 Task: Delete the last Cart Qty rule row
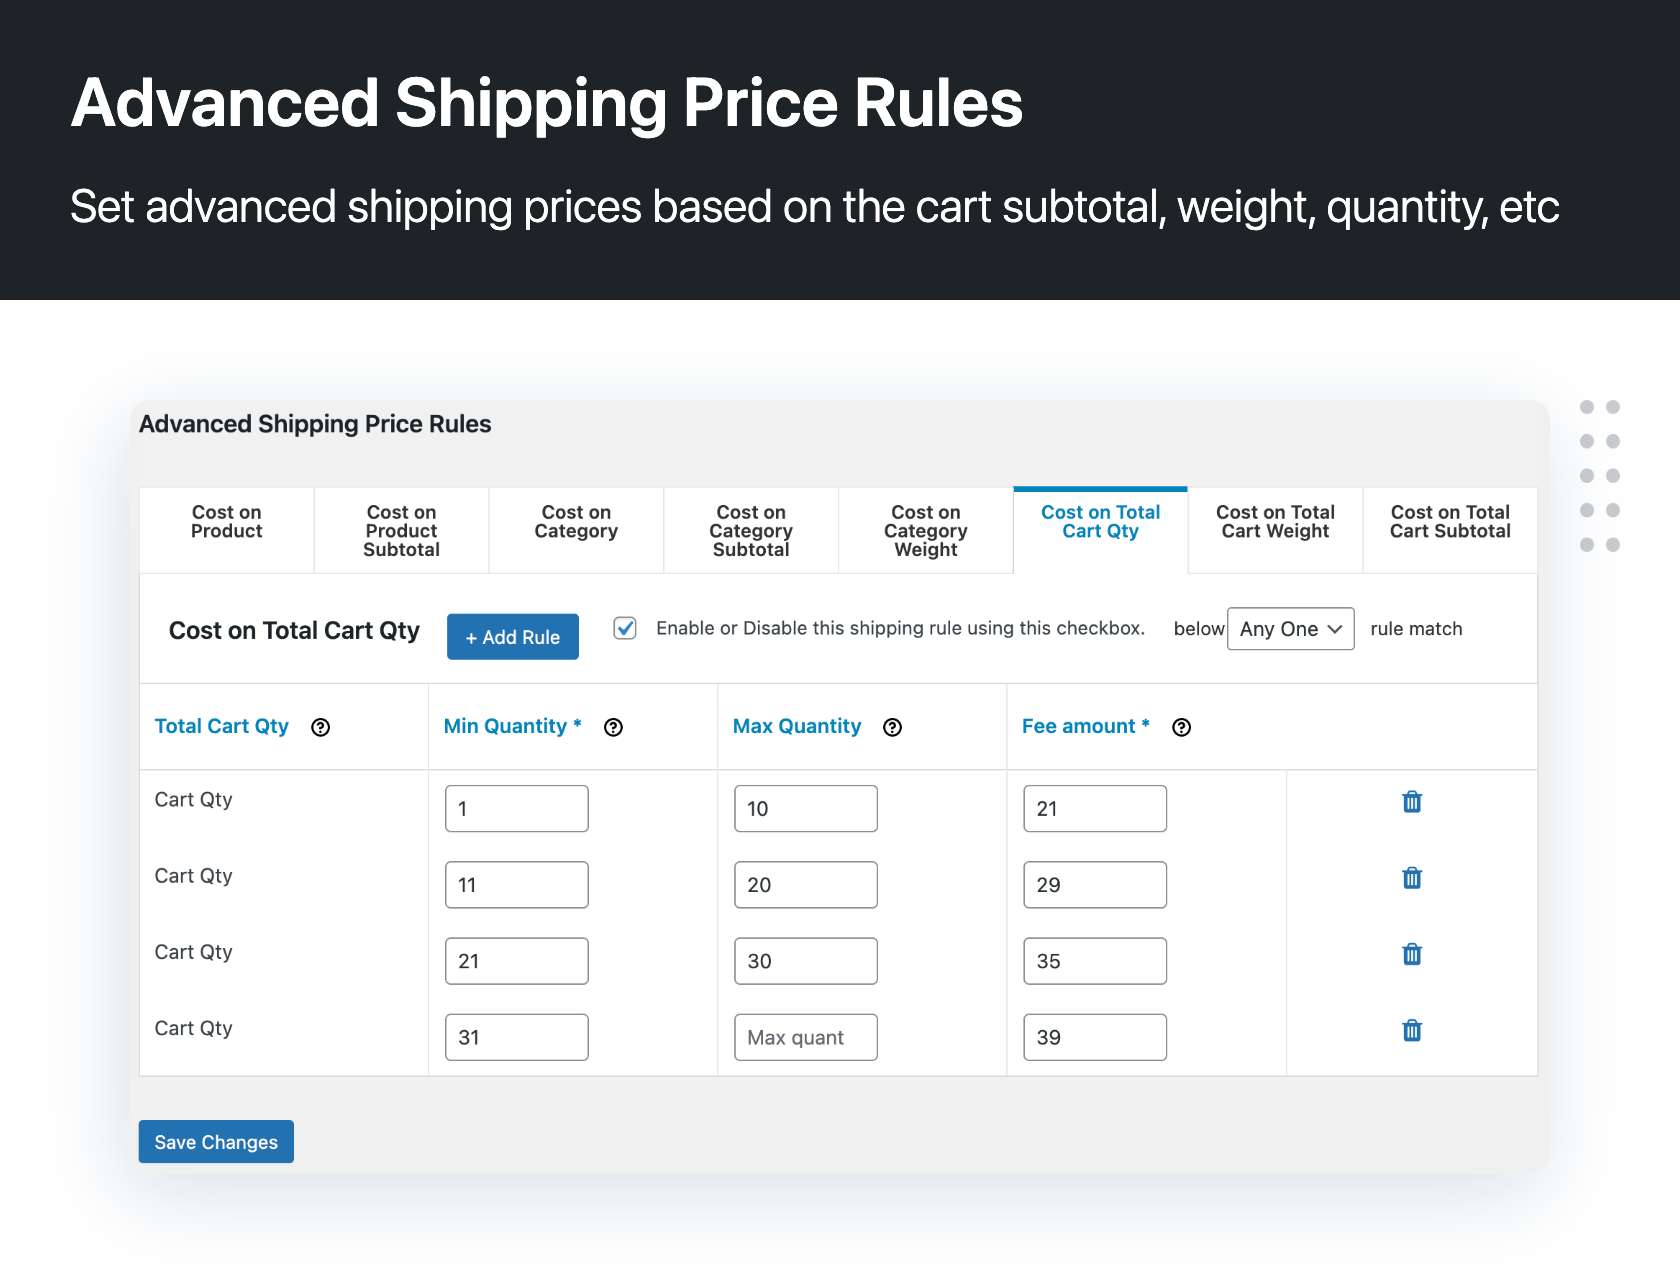click(x=1411, y=1030)
